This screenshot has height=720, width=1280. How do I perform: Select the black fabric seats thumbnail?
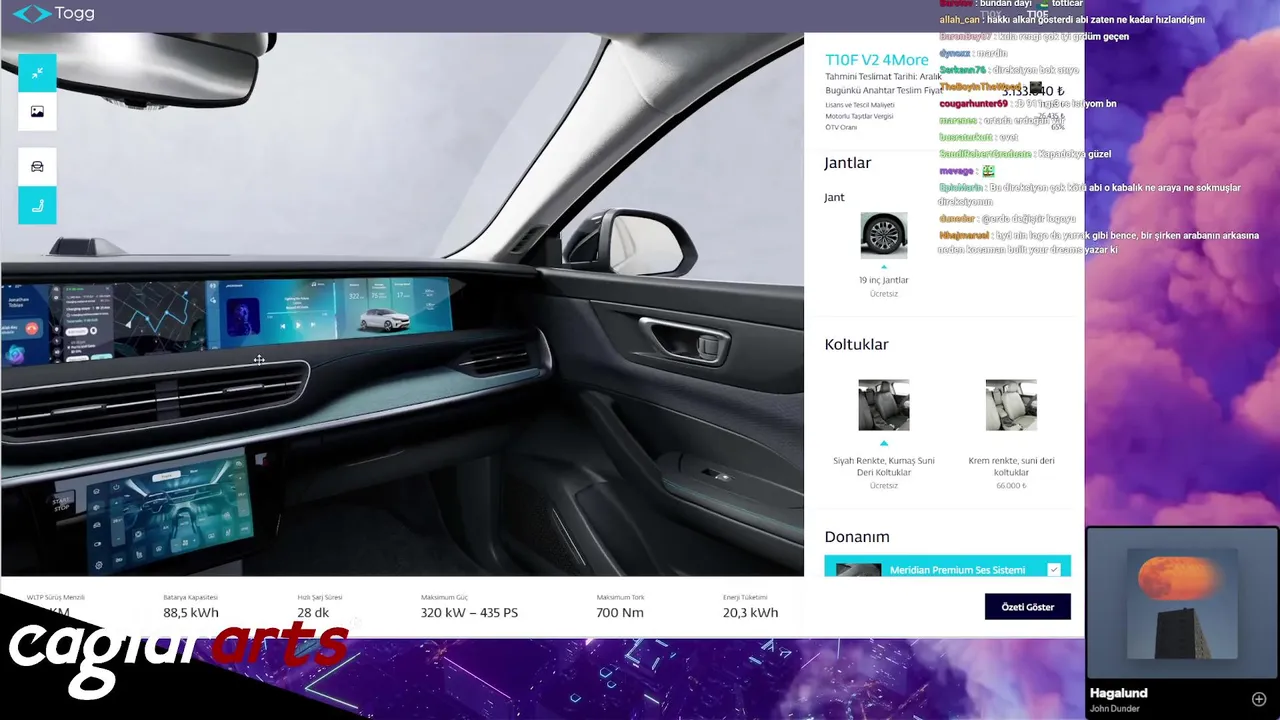884,405
